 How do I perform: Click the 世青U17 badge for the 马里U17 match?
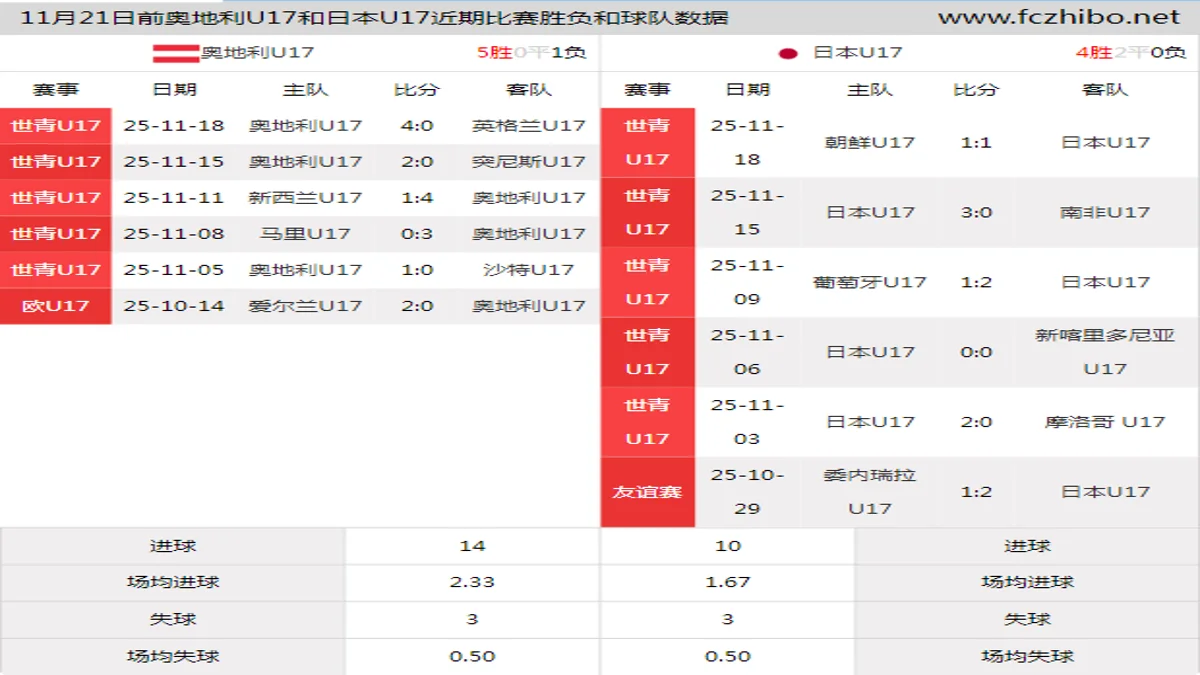pyautogui.click(x=56, y=234)
